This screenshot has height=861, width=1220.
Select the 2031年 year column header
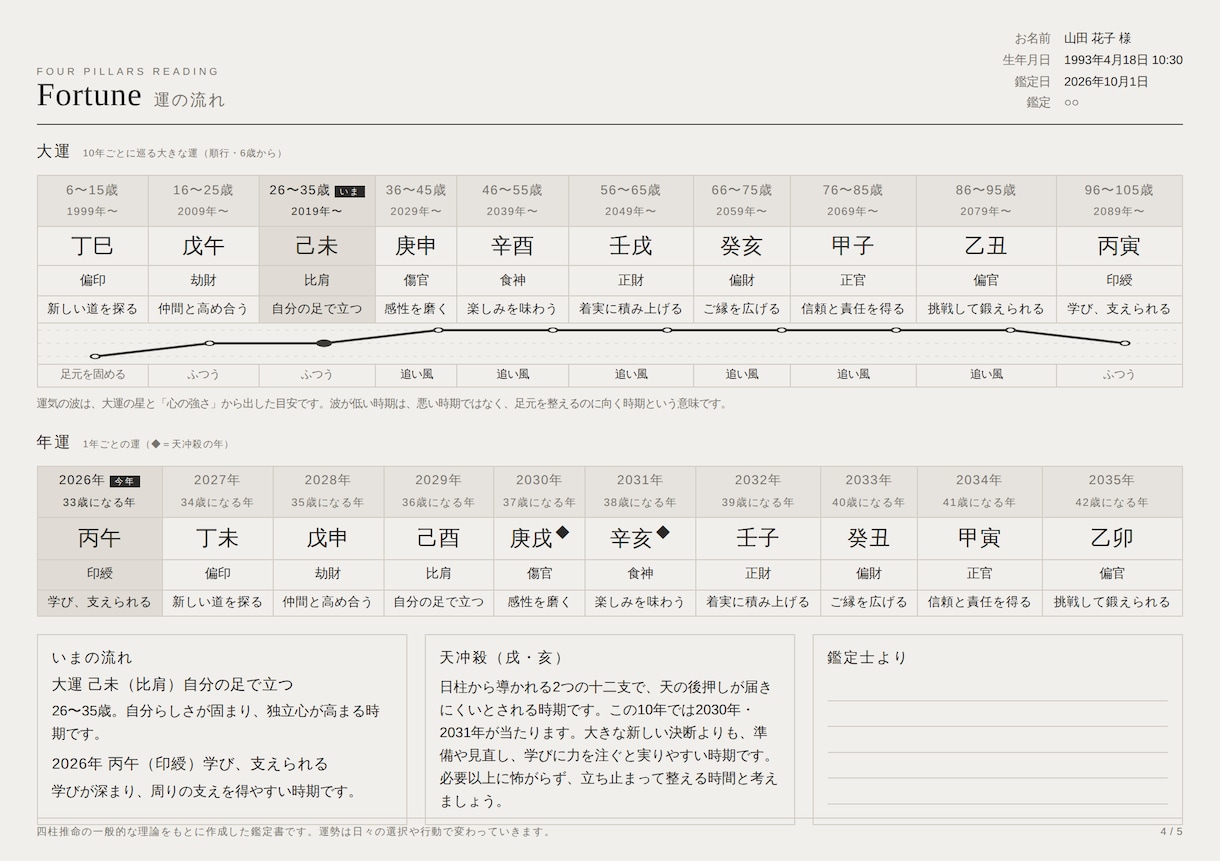640,491
